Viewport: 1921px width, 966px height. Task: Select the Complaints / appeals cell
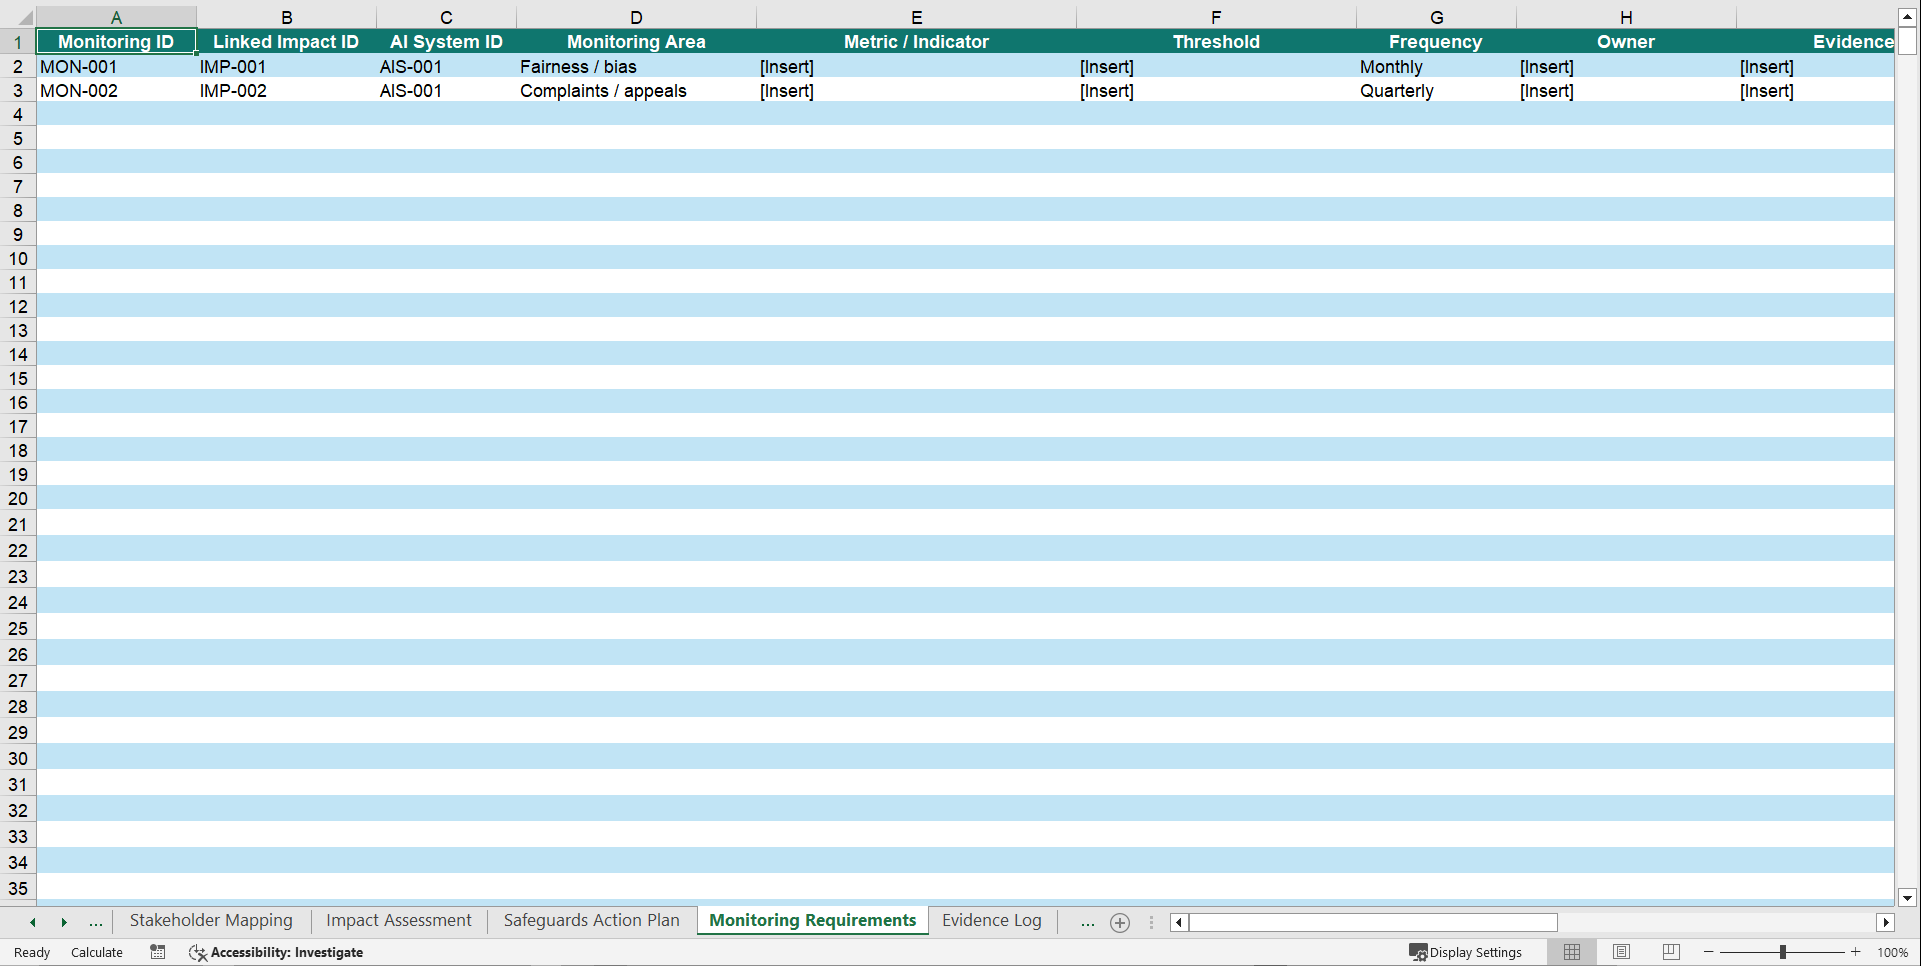pyautogui.click(x=636, y=90)
